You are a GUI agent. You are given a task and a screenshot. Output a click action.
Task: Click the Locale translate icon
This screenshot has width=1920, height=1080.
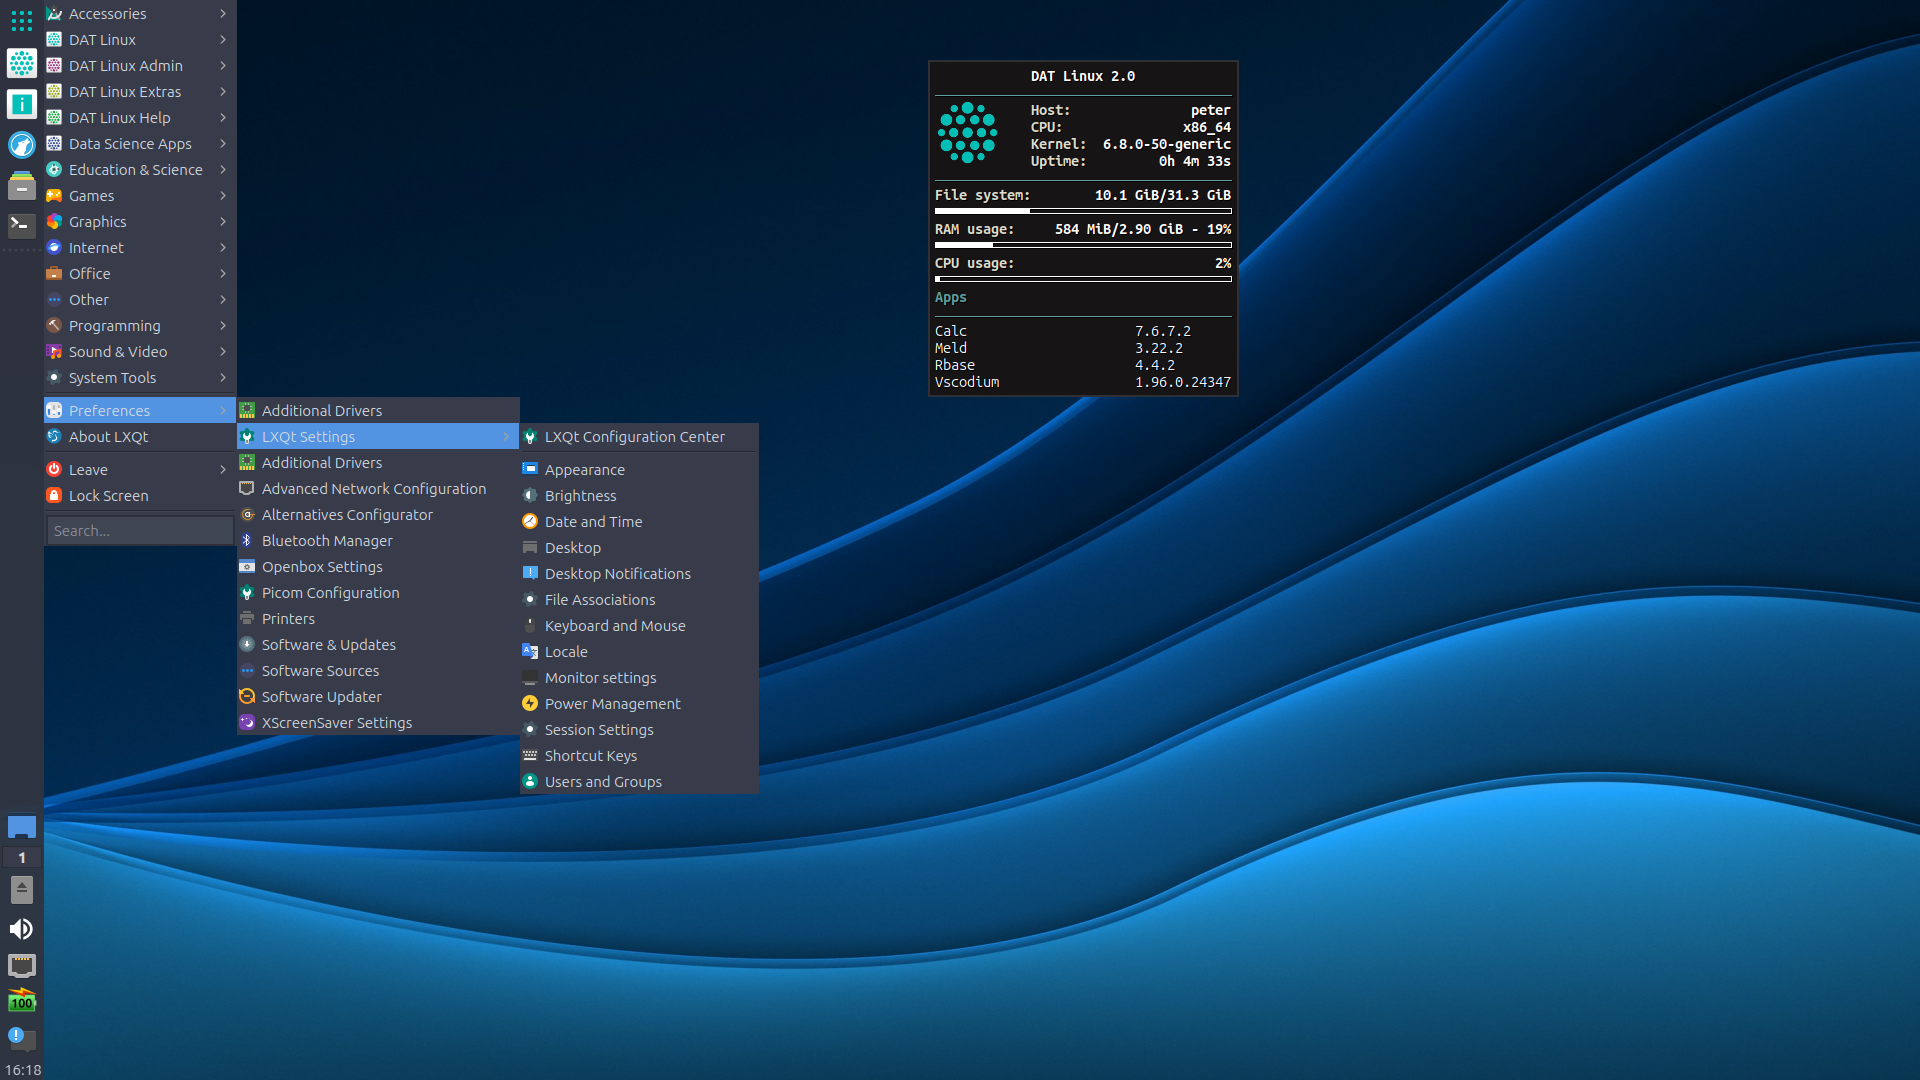pyautogui.click(x=530, y=651)
